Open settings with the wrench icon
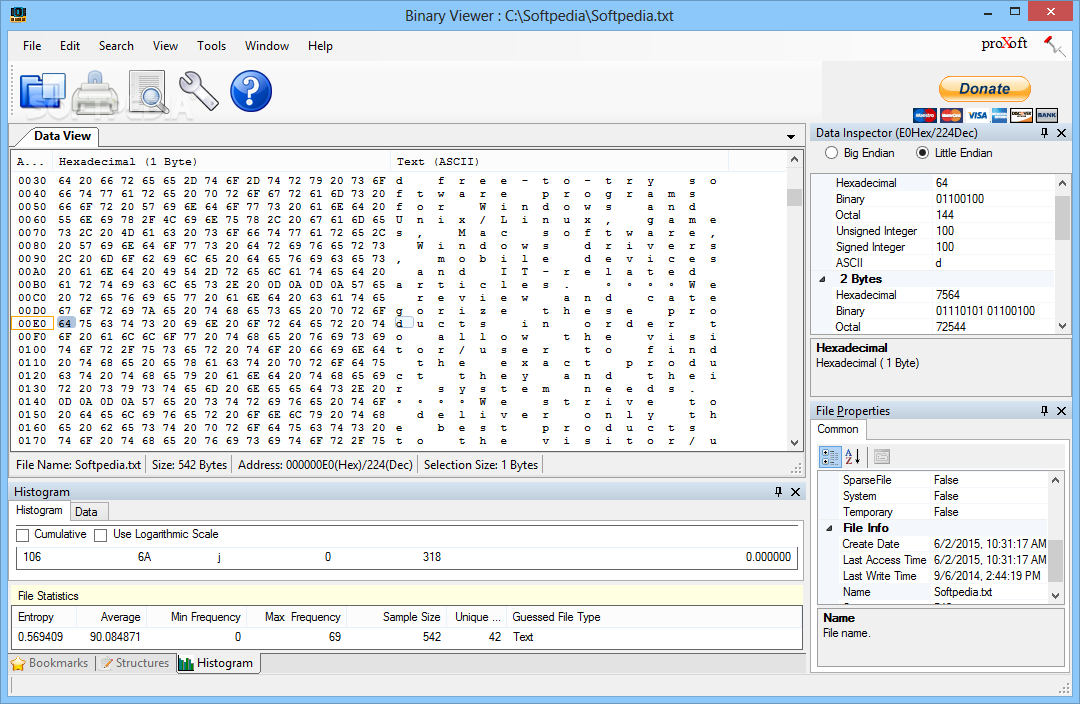This screenshot has width=1080, height=704. (198, 91)
